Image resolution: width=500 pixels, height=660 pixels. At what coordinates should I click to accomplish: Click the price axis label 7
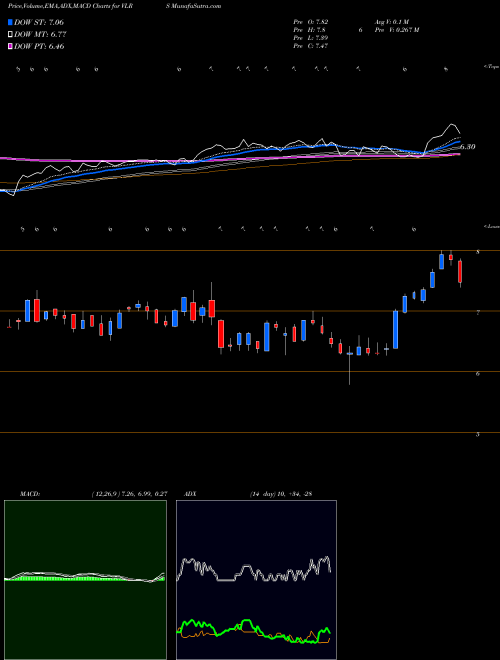pos(478,313)
